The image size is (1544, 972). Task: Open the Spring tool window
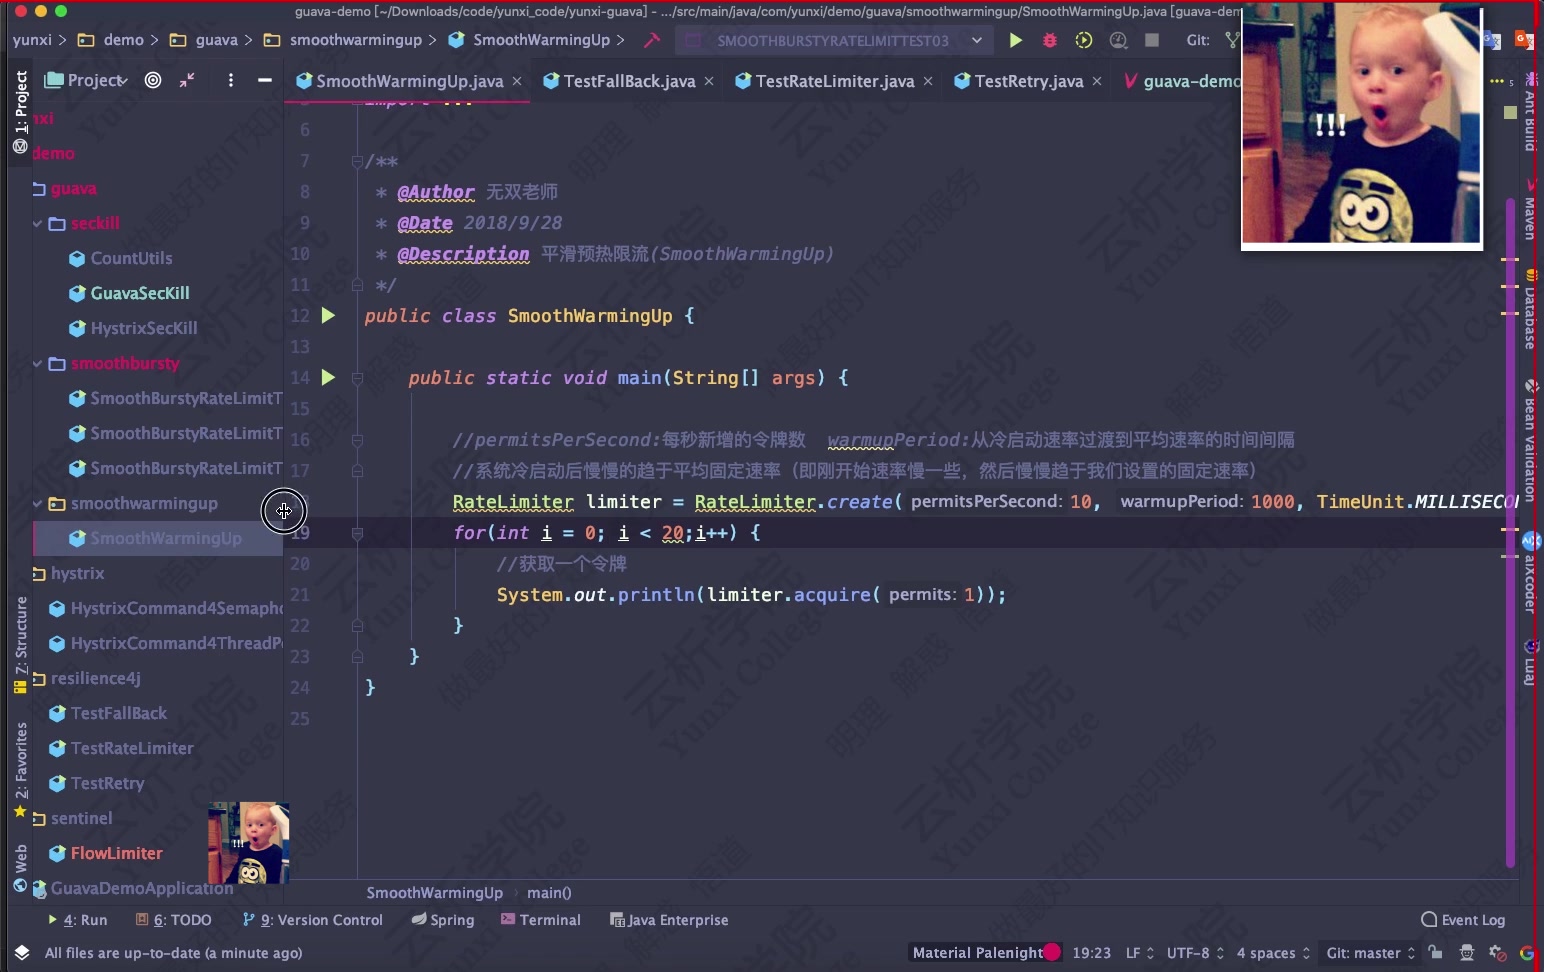pyautogui.click(x=443, y=920)
